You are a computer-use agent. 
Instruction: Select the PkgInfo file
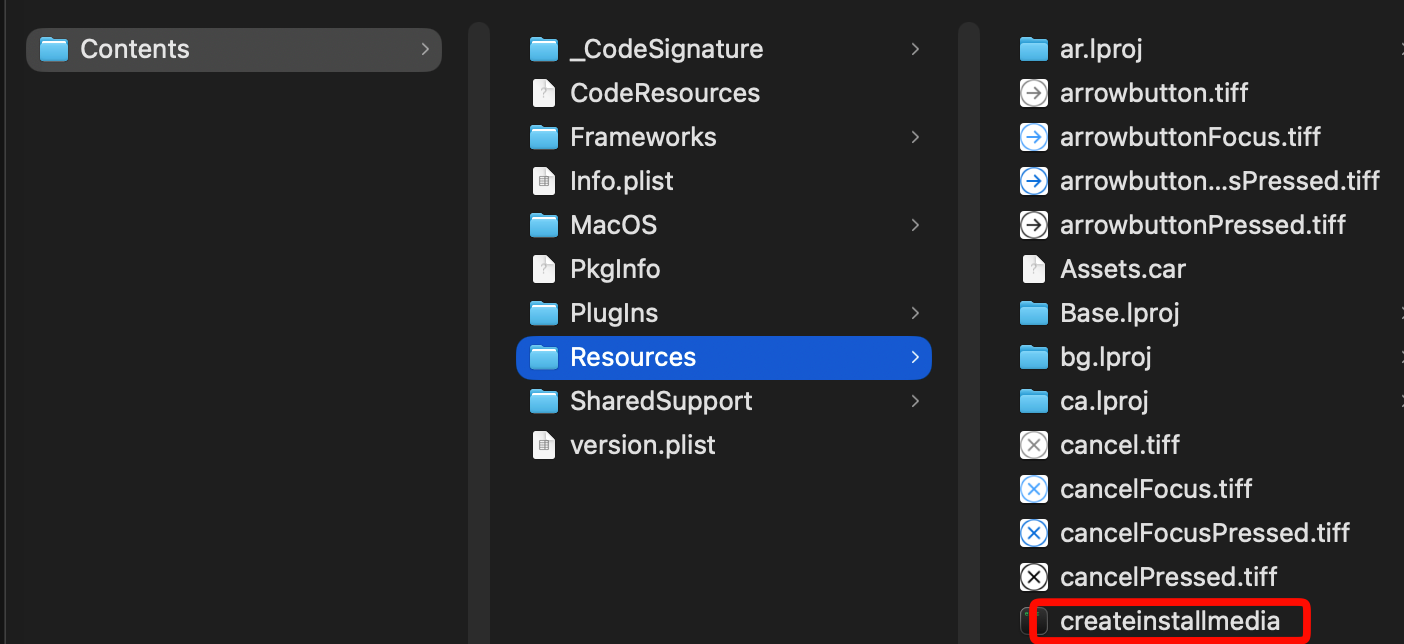click(x=614, y=269)
